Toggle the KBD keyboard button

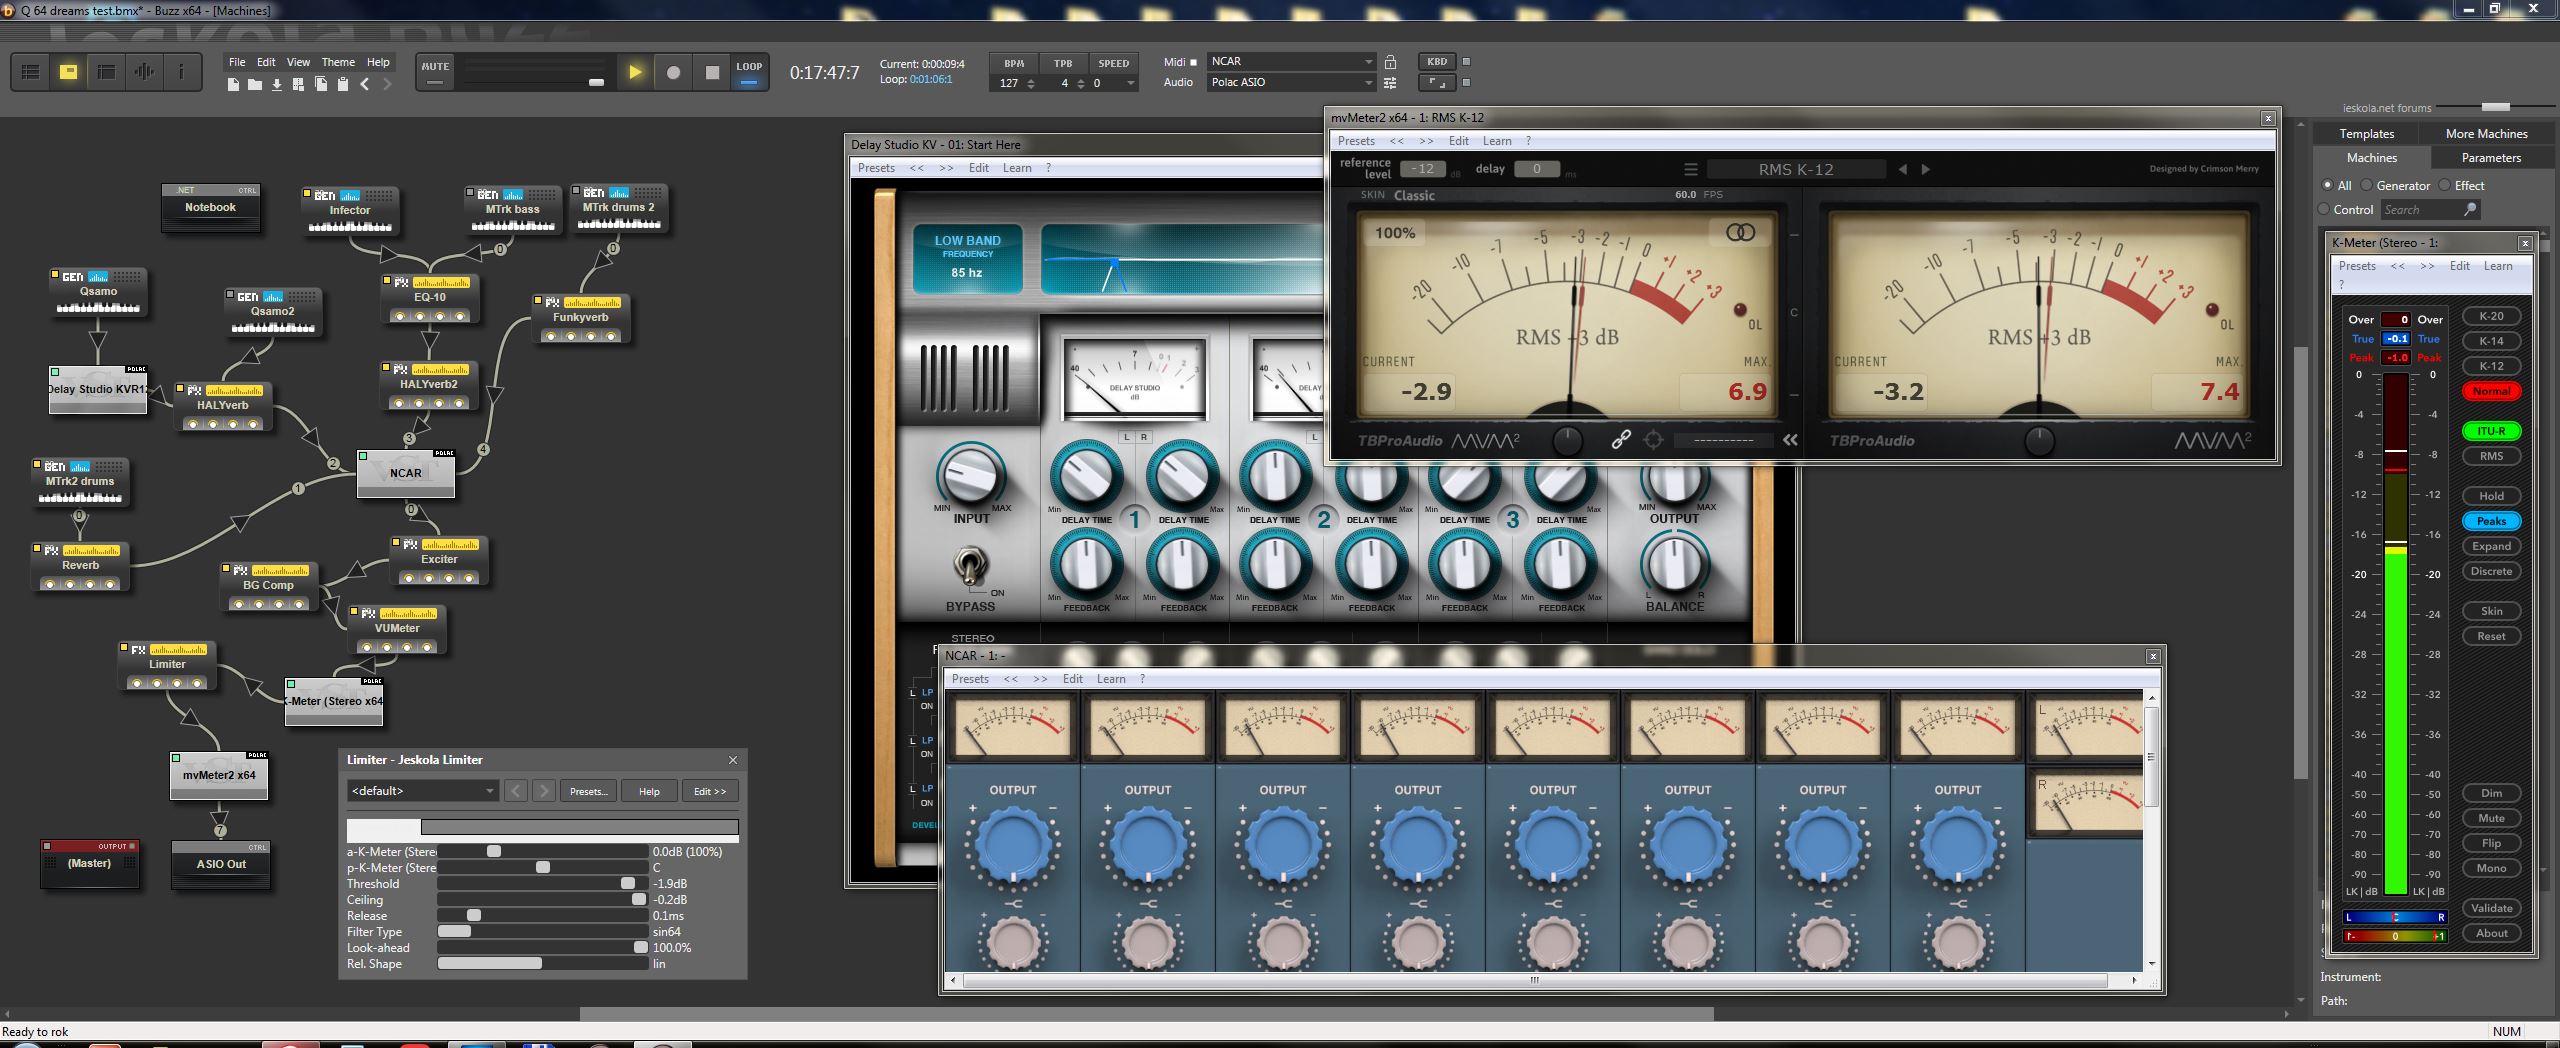[1437, 62]
